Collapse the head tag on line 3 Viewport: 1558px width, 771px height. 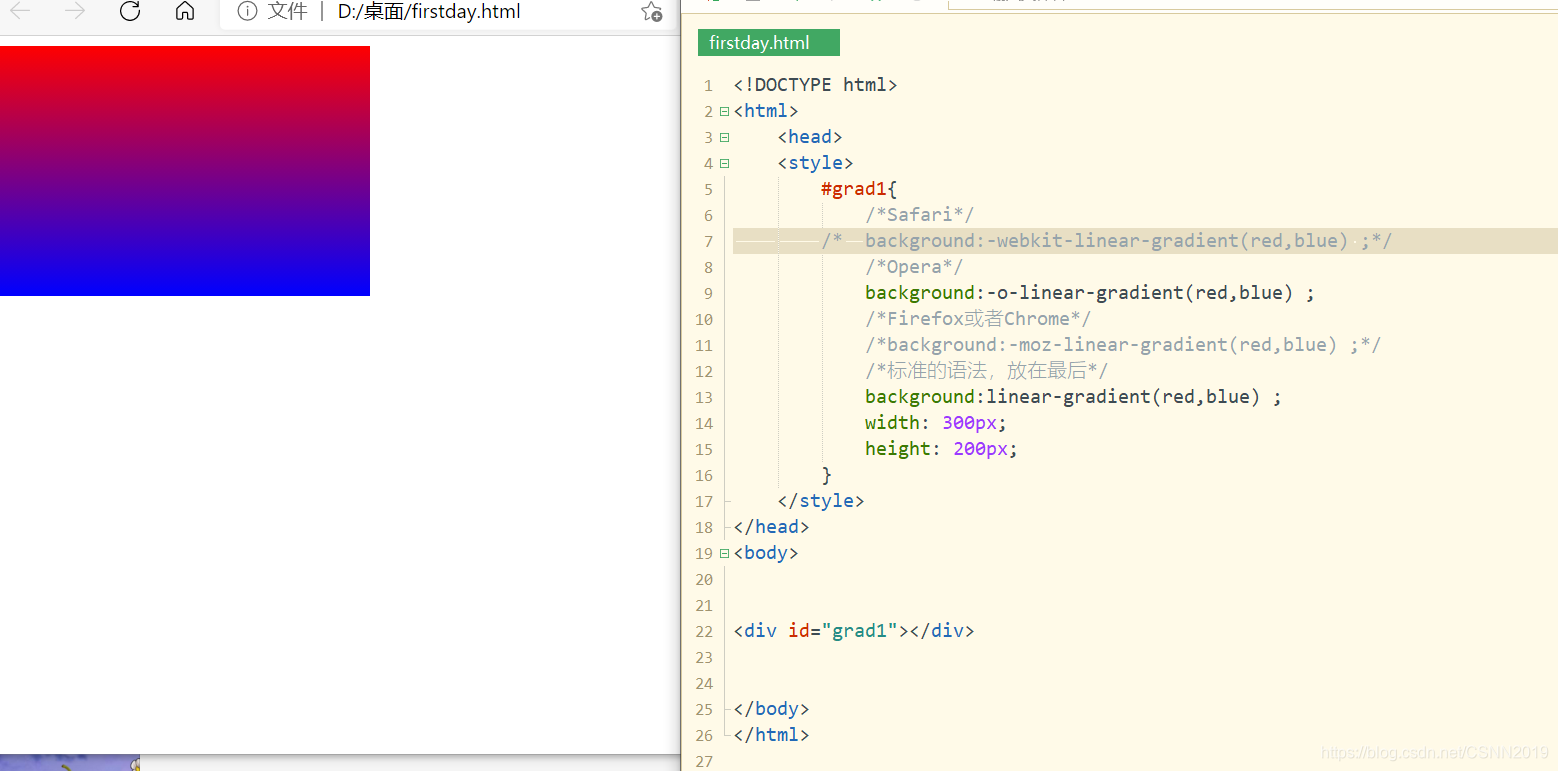[x=724, y=137]
